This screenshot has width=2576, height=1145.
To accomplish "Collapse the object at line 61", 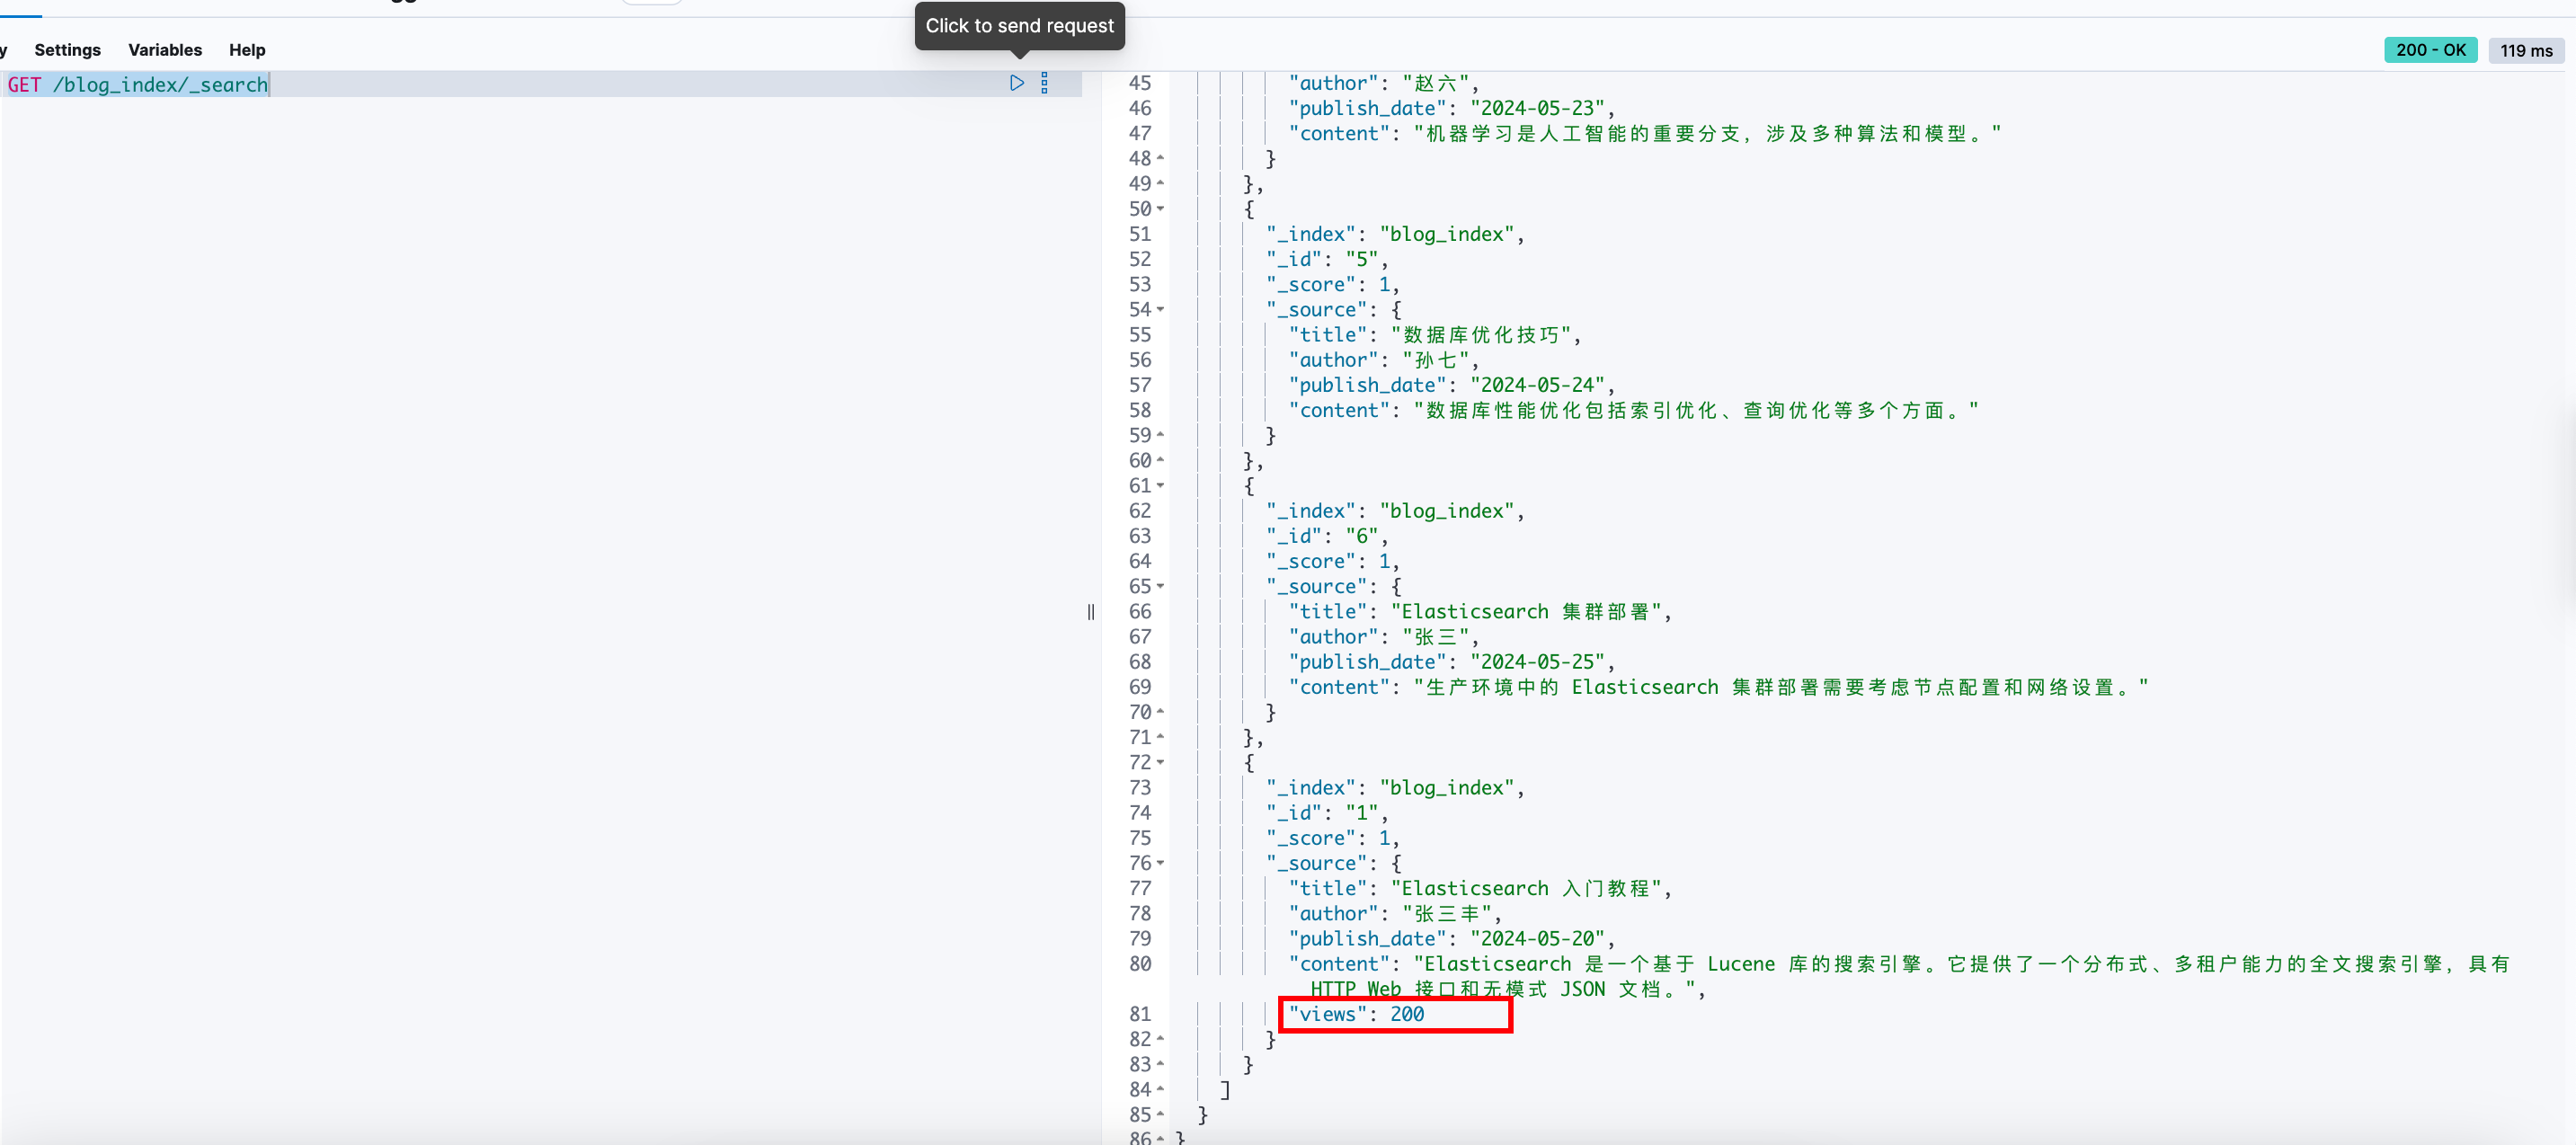I will point(1160,485).
